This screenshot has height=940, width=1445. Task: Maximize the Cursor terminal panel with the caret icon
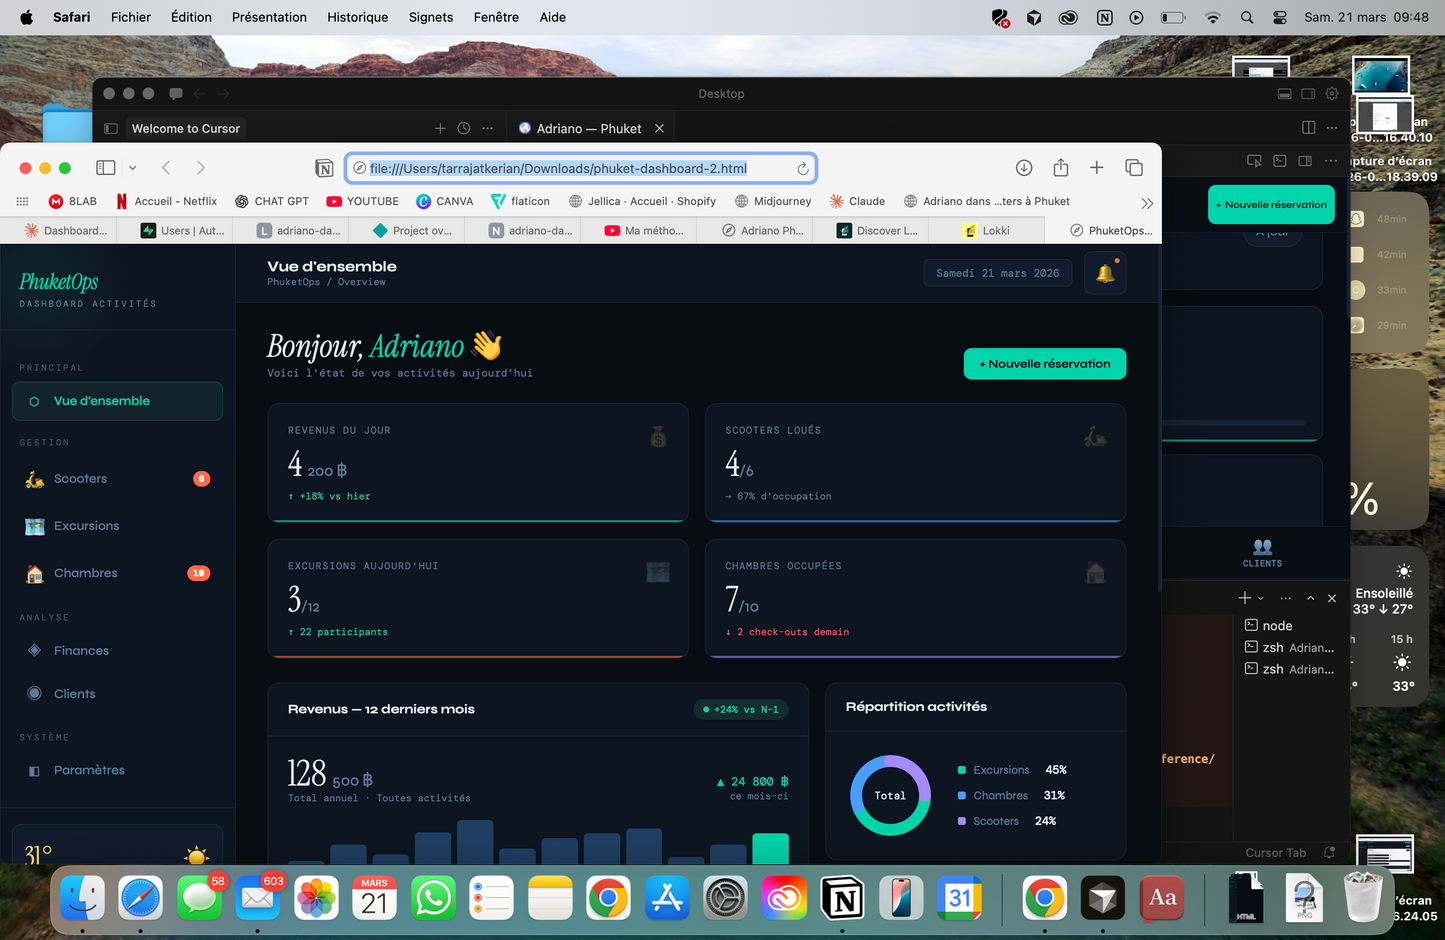tap(1310, 598)
